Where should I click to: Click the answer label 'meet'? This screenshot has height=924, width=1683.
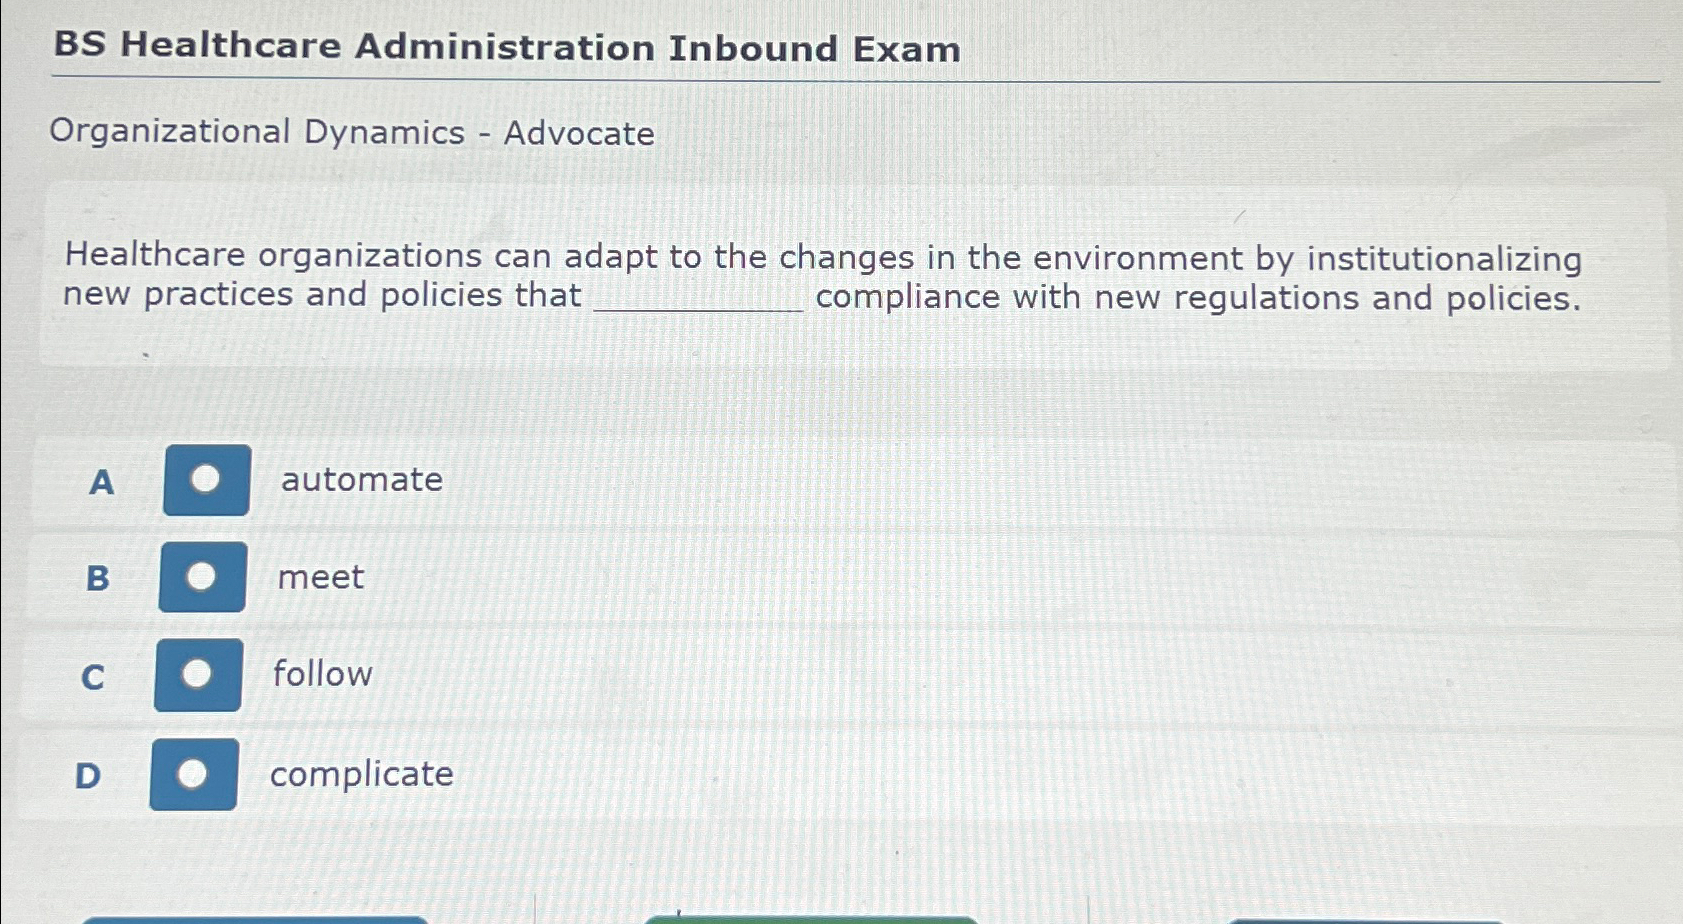click(x=320, y=578)
